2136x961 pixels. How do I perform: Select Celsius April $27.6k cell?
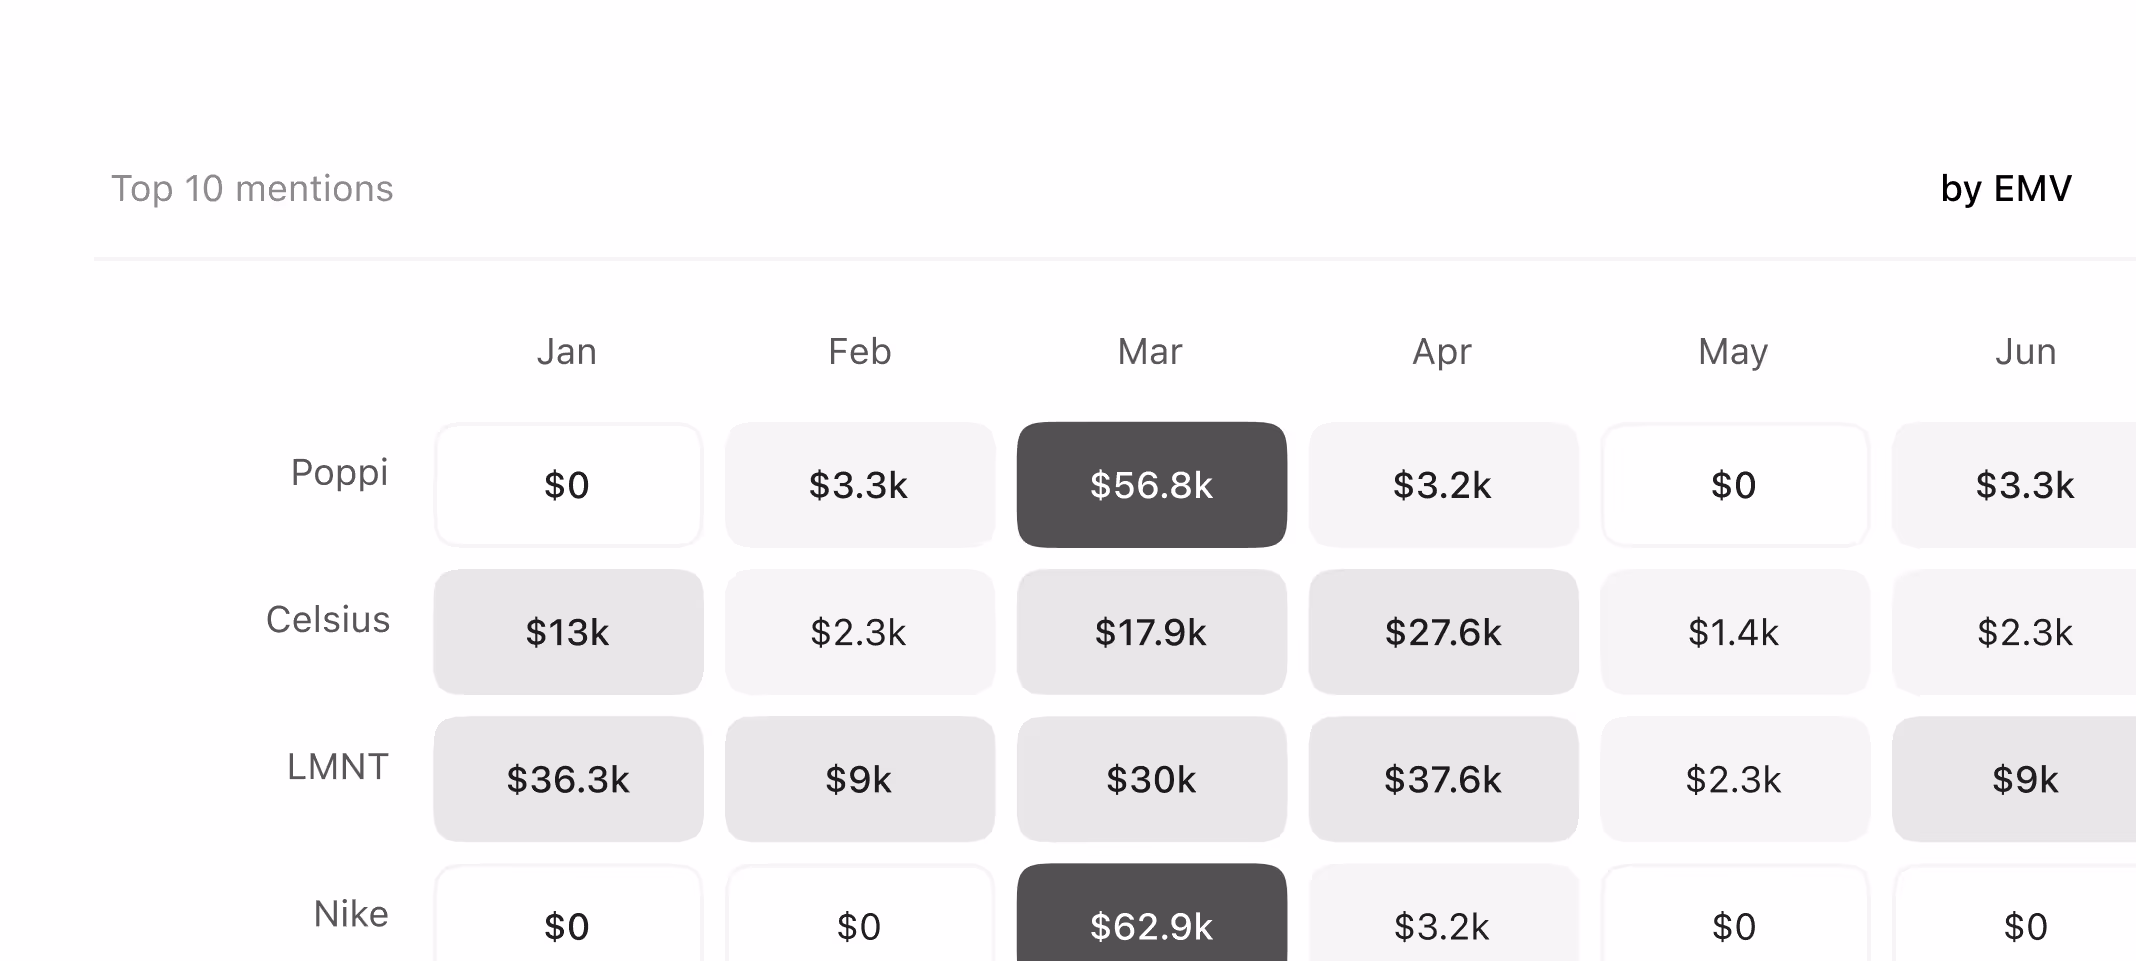coord(1443,632)
